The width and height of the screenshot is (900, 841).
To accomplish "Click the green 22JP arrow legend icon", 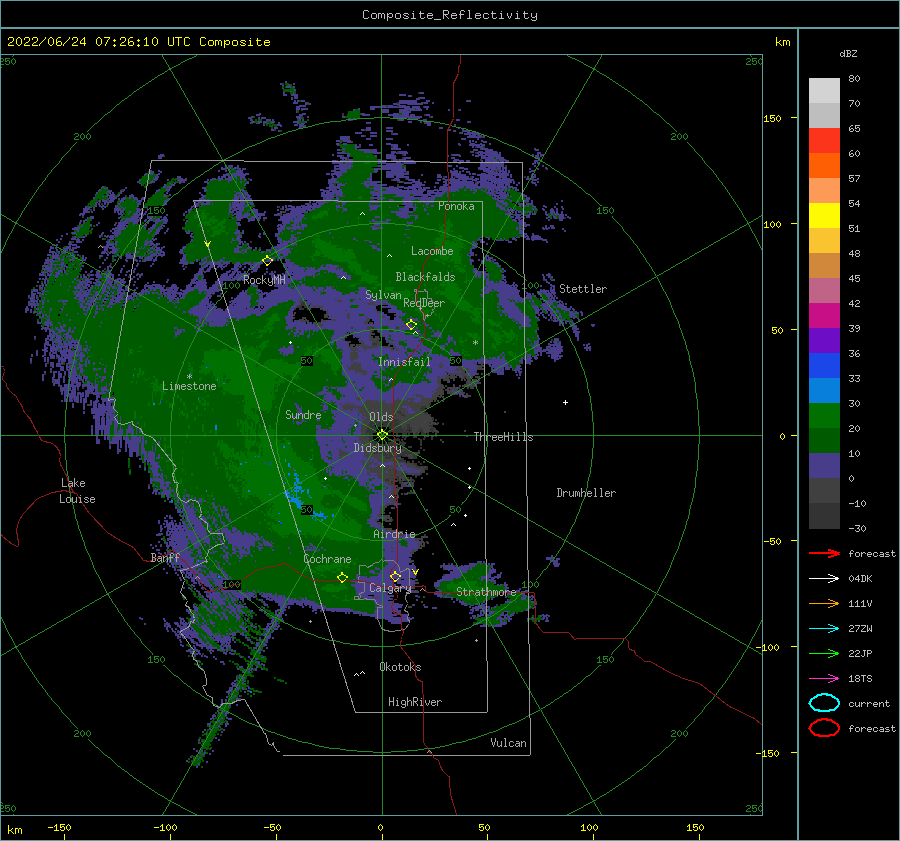I will [x=824, y=653].
